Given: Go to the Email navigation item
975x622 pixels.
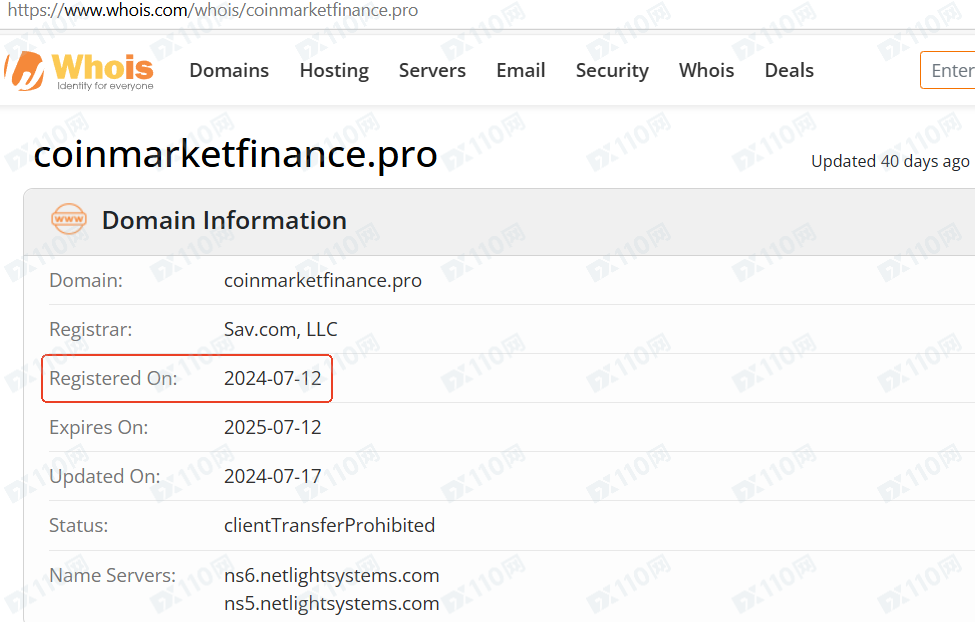Looking at the screenshot, I should (x=520, y=70).
